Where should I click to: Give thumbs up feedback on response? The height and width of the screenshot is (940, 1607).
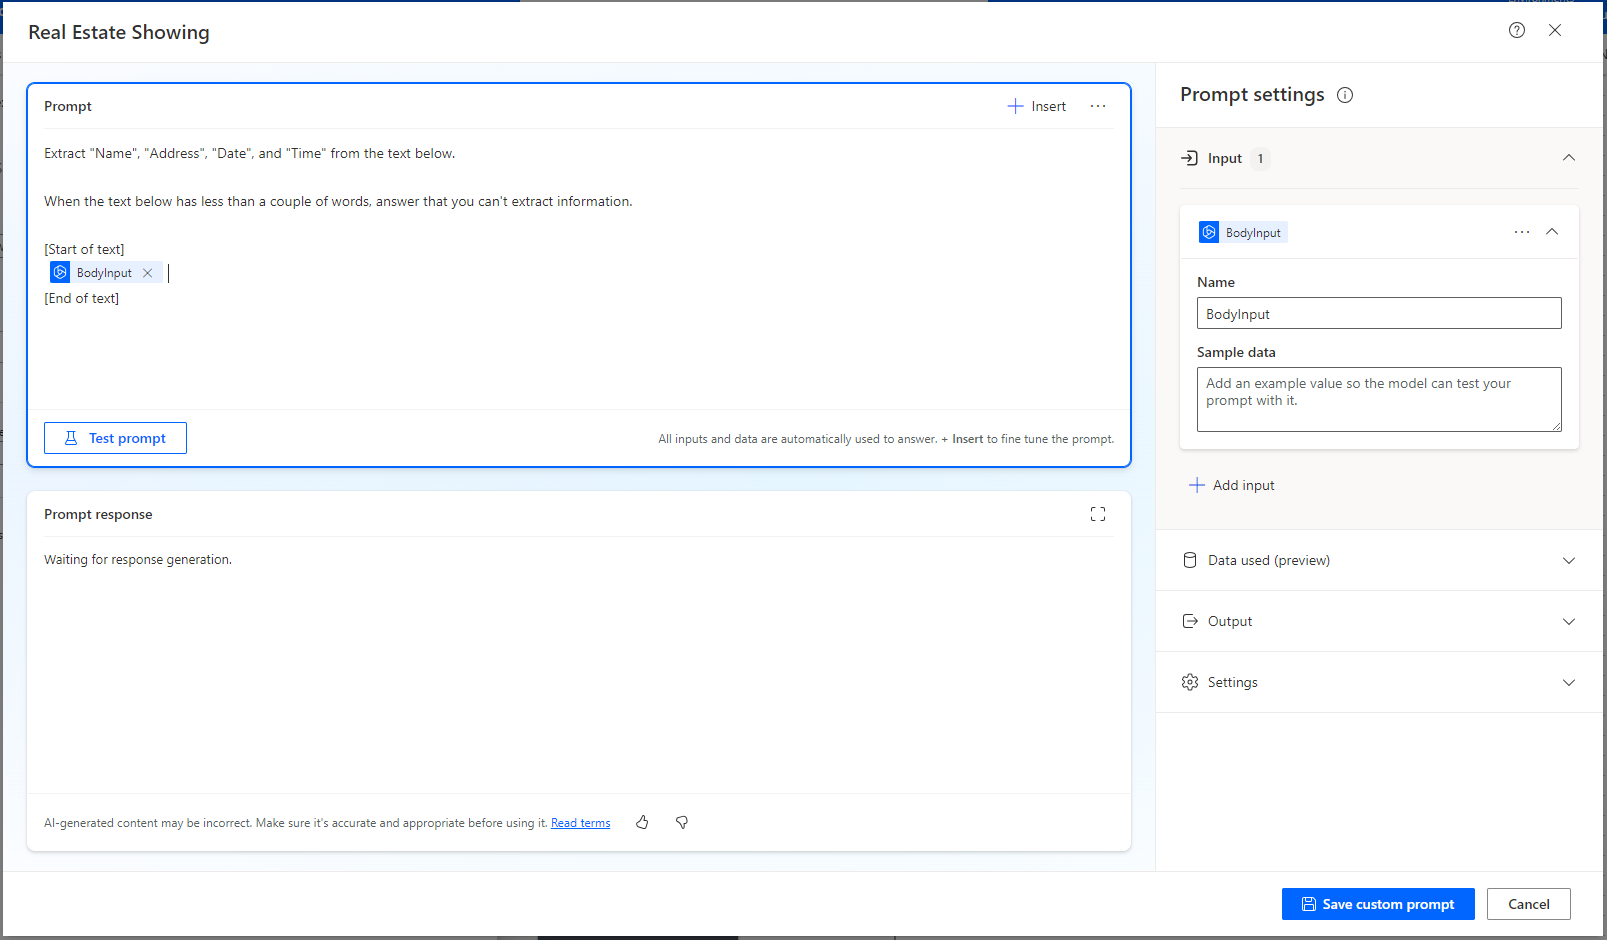coord(642,822)
